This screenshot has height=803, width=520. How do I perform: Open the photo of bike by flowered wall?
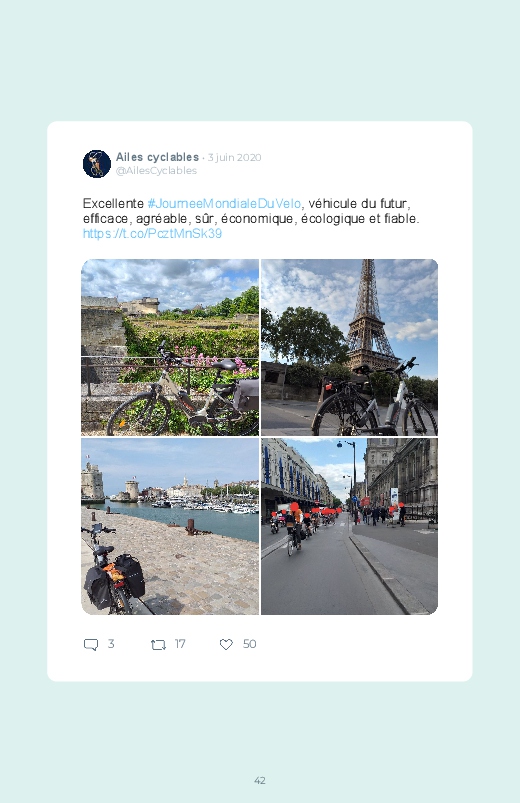point(170,347)
